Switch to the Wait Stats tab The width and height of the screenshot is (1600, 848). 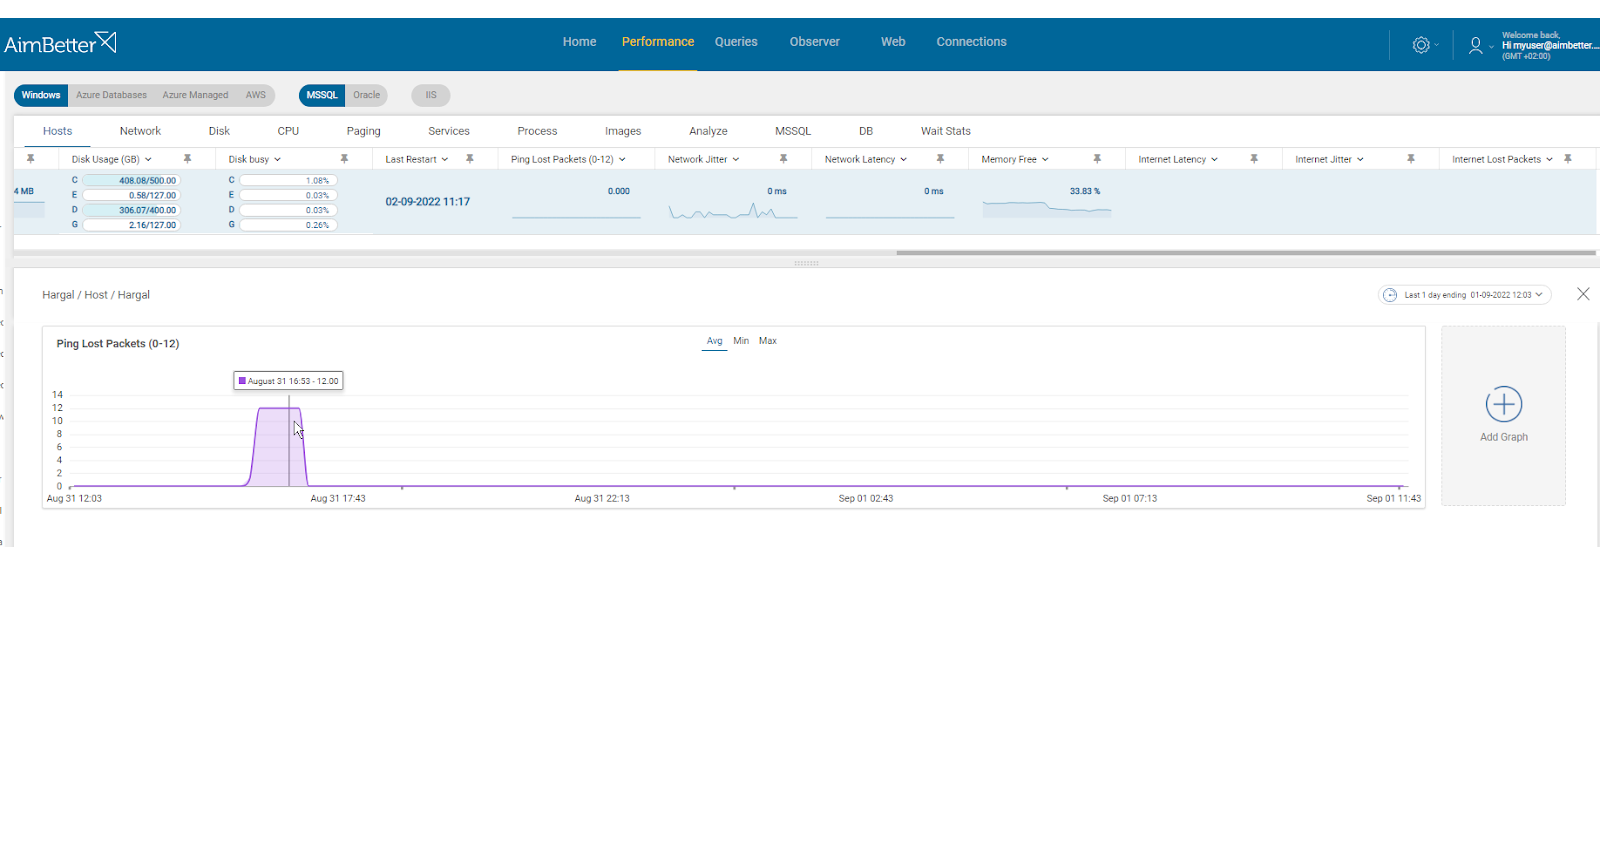[945, 131]
